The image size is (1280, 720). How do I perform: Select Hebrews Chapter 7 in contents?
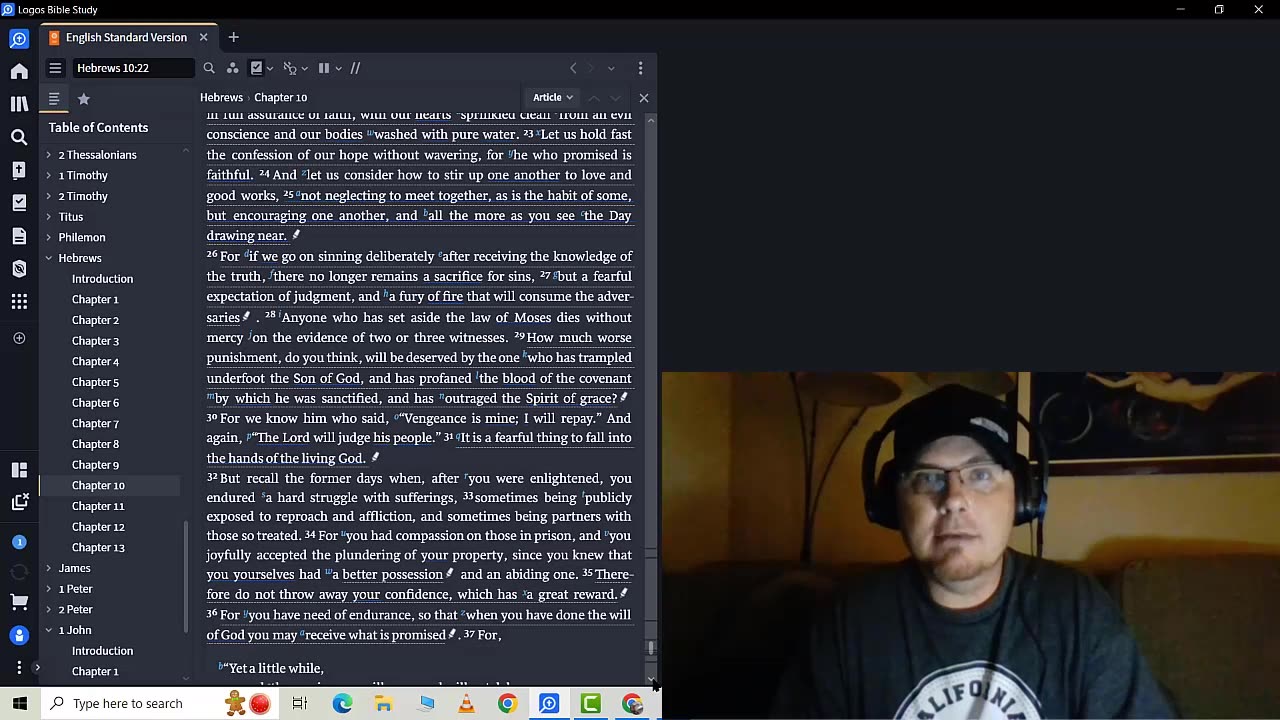pos(95,423)
